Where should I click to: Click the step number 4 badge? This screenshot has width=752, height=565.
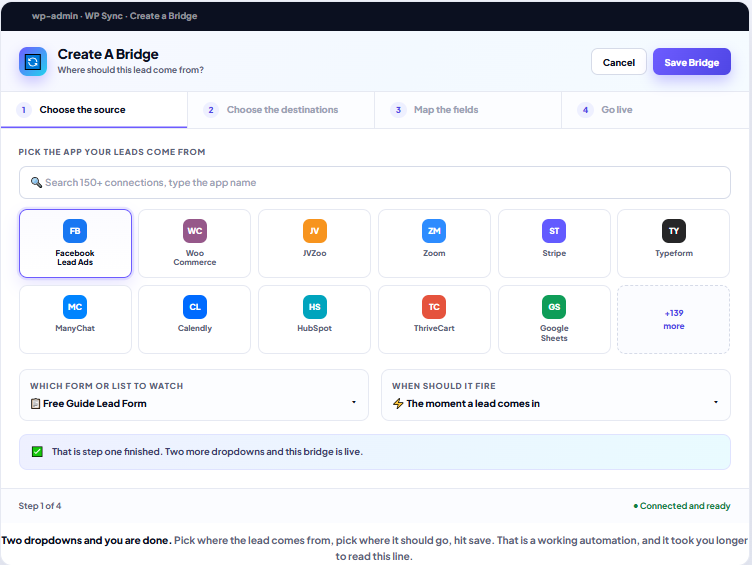(585, 110)
